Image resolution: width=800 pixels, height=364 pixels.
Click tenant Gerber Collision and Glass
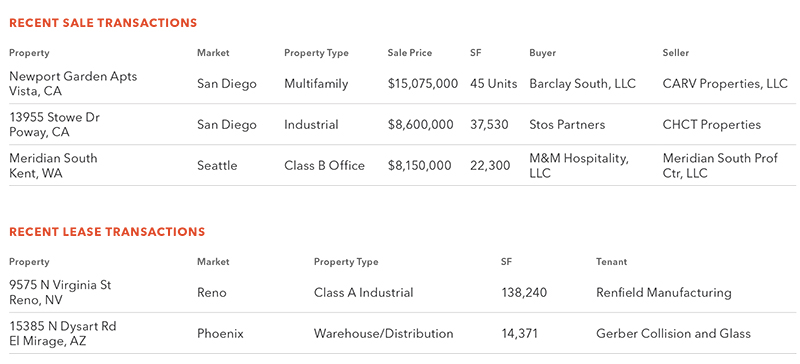673,334
